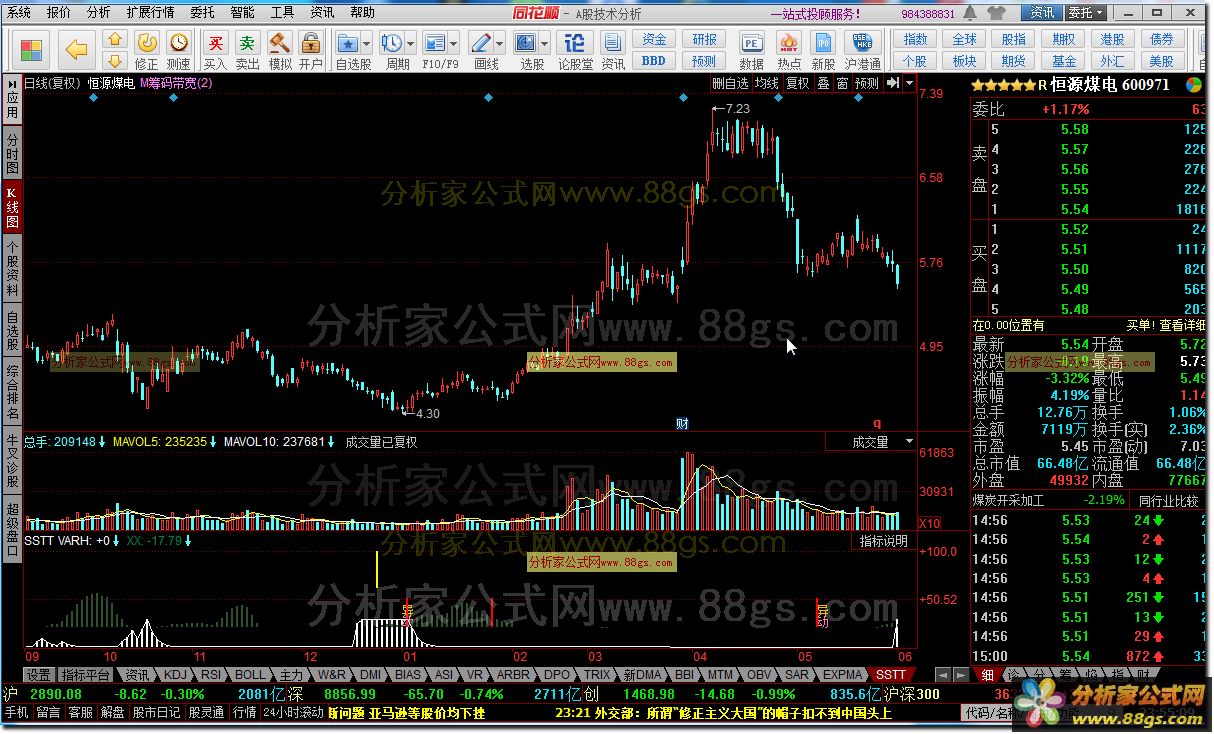Image resolution: width=1214 pixels, height=734 pixels.
Task: Click the 财 finance marker on chart
Action: click(x=682, y=423)
